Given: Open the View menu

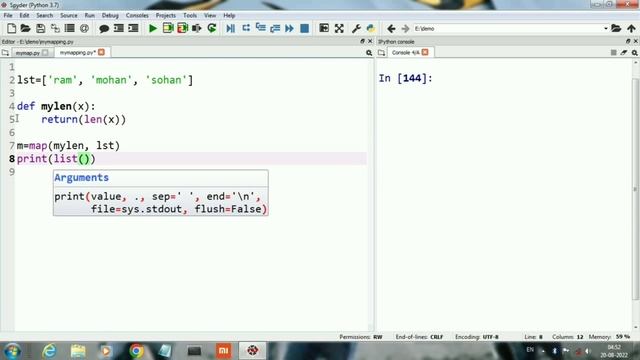Looking at the screenshot, I should pos(210,16).
